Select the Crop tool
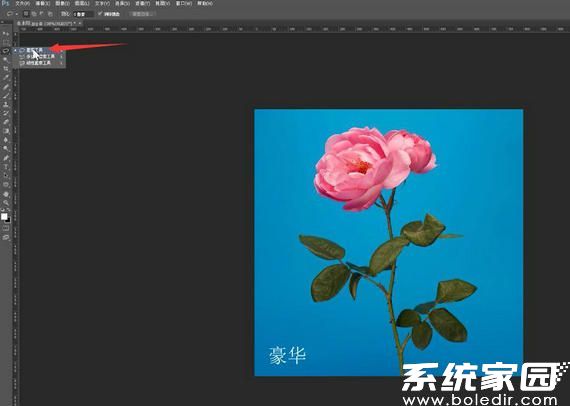This screenshot has height=406, width=570. click(5, 69)
